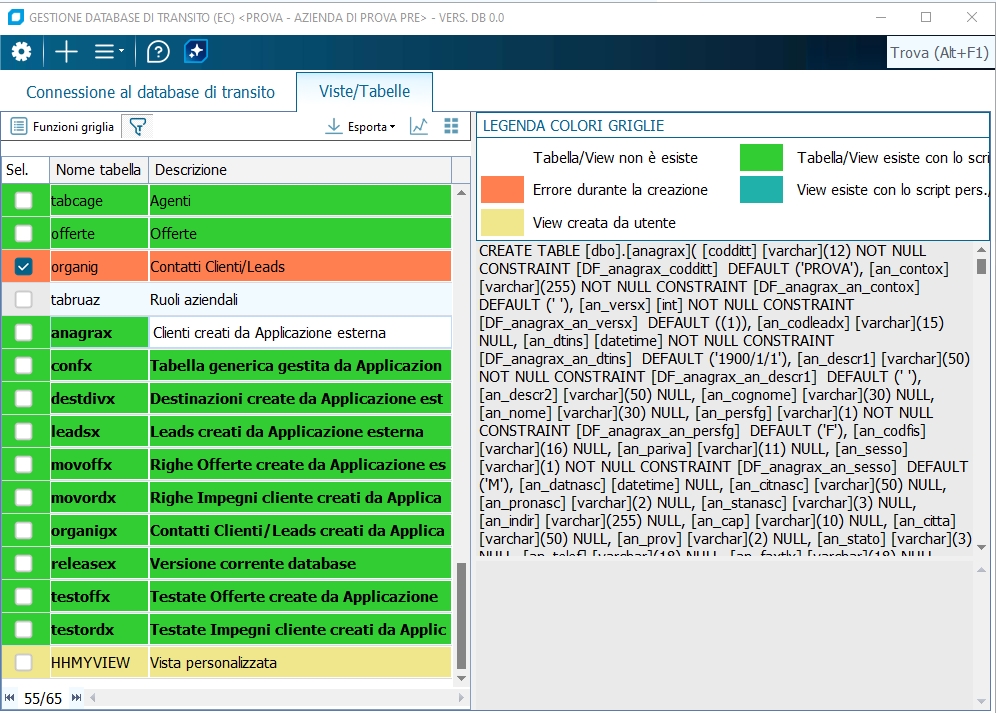Click the AI sparkle assistant icon

[x=196, y=52]
